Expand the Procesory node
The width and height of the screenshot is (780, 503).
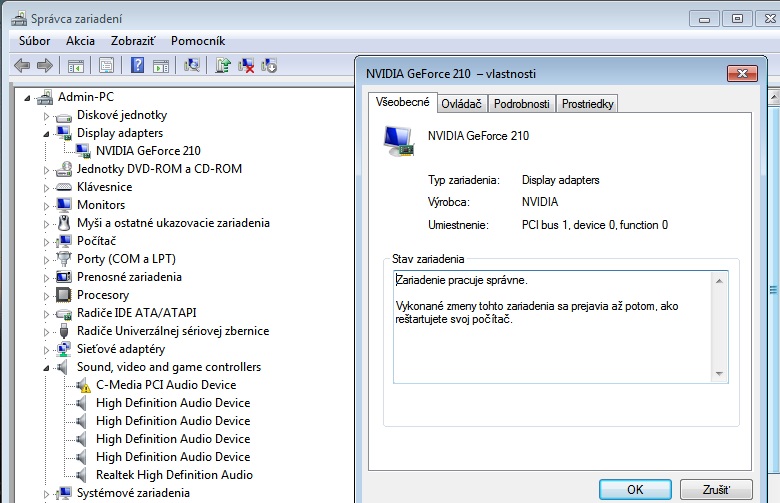(46, 296)
